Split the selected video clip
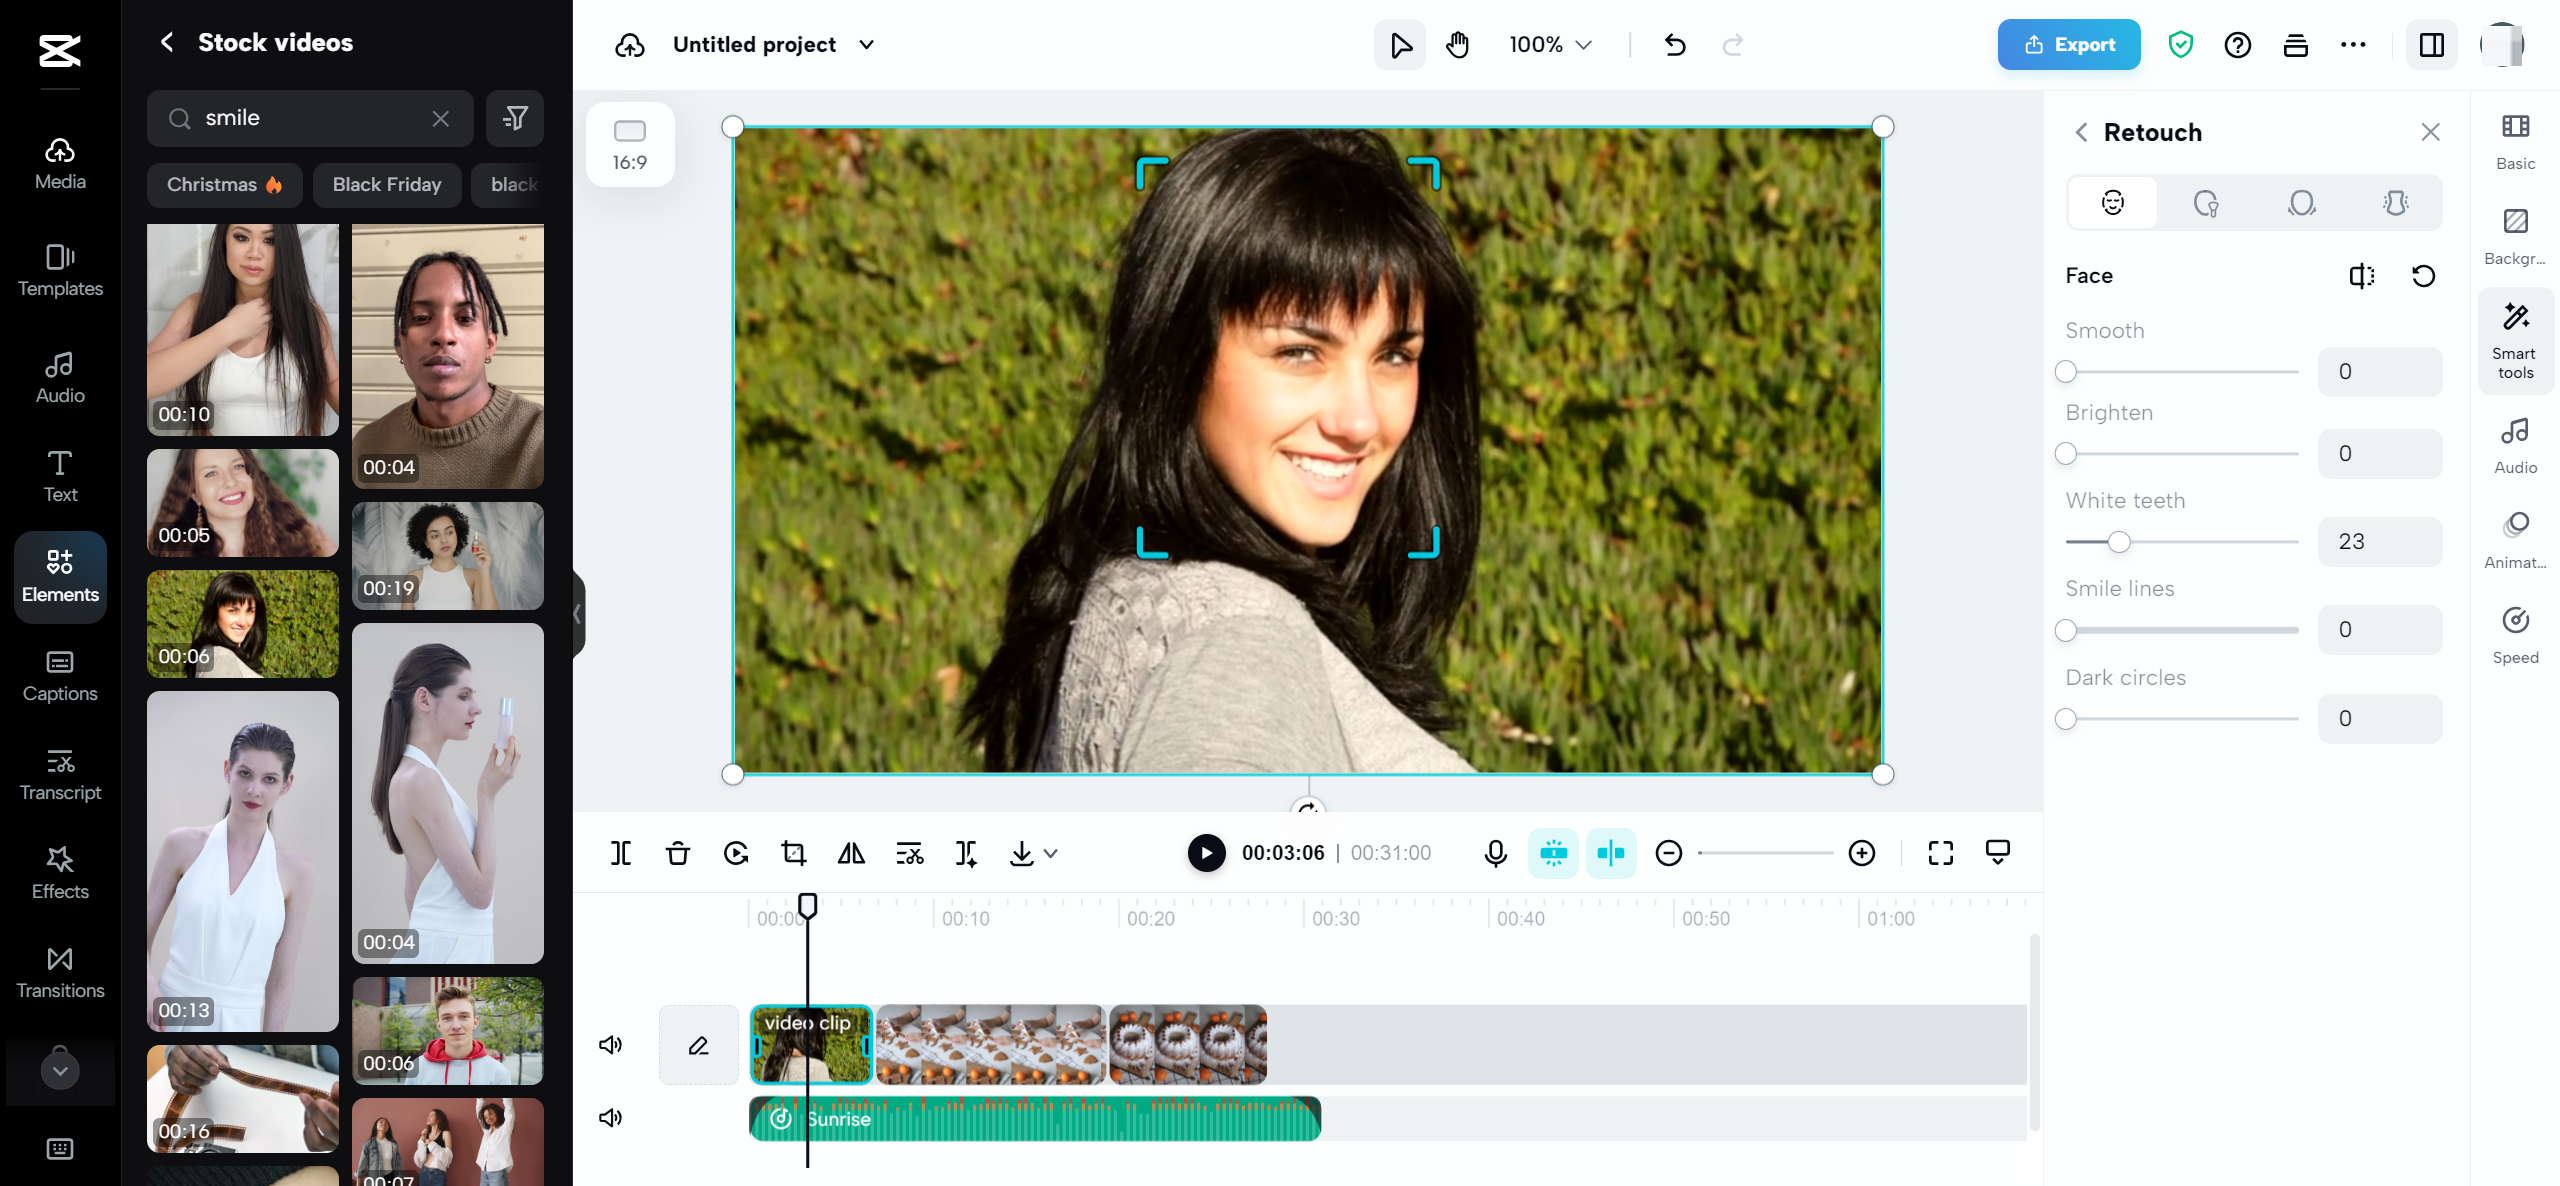This screenshot has height=1186, width=2560. coord(621,853)
